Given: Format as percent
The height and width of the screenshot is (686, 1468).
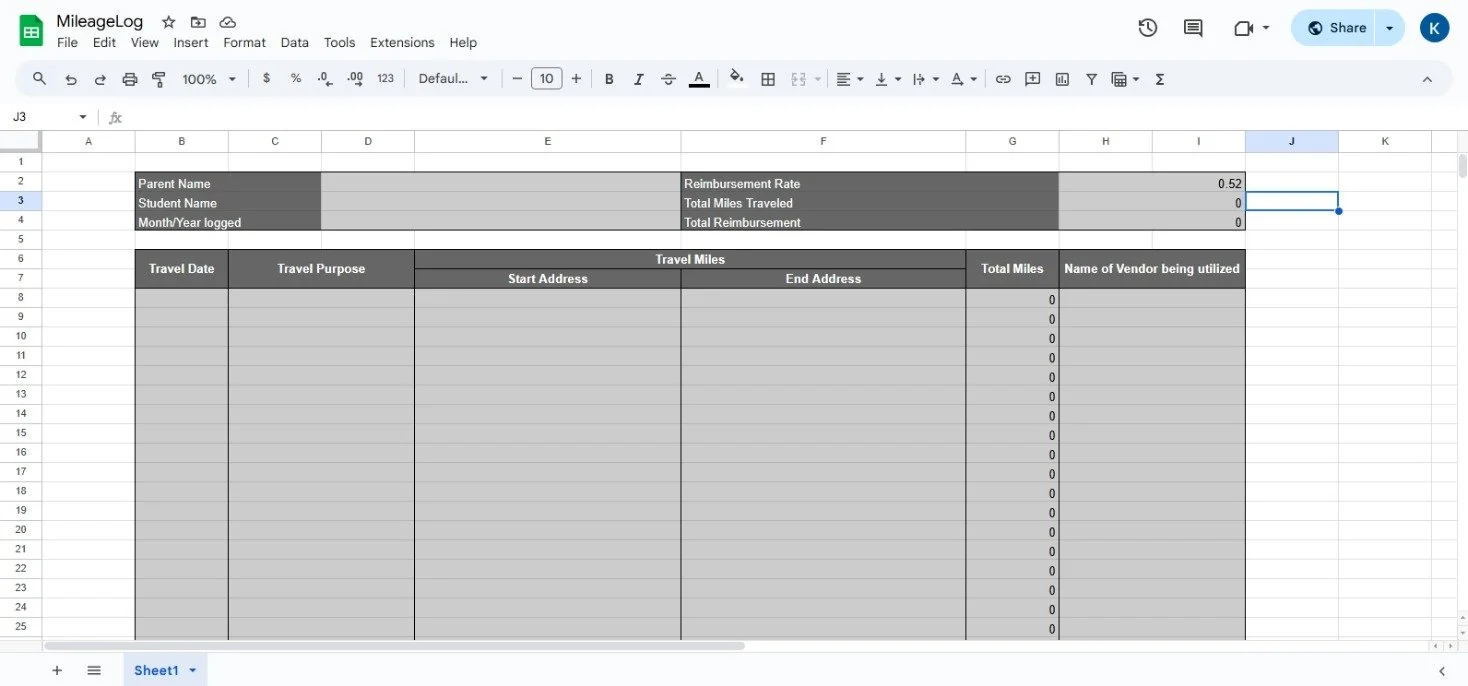Looking at the screenshot, I should click(296, 78).
